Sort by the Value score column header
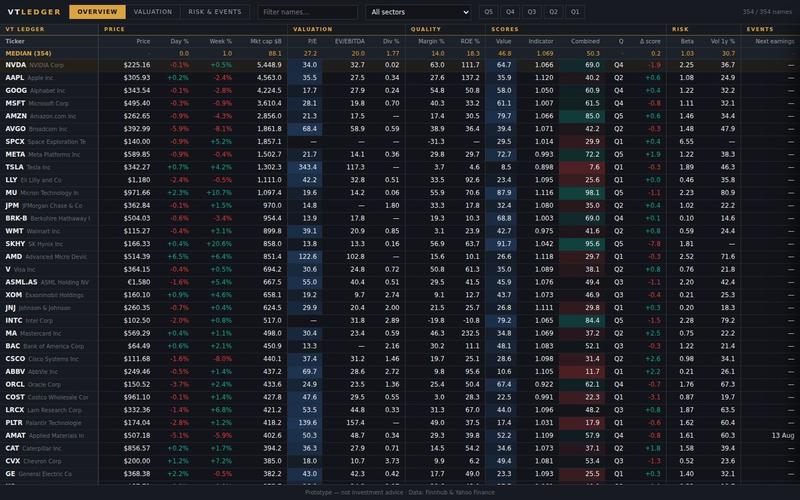 [x=501, y=41]
